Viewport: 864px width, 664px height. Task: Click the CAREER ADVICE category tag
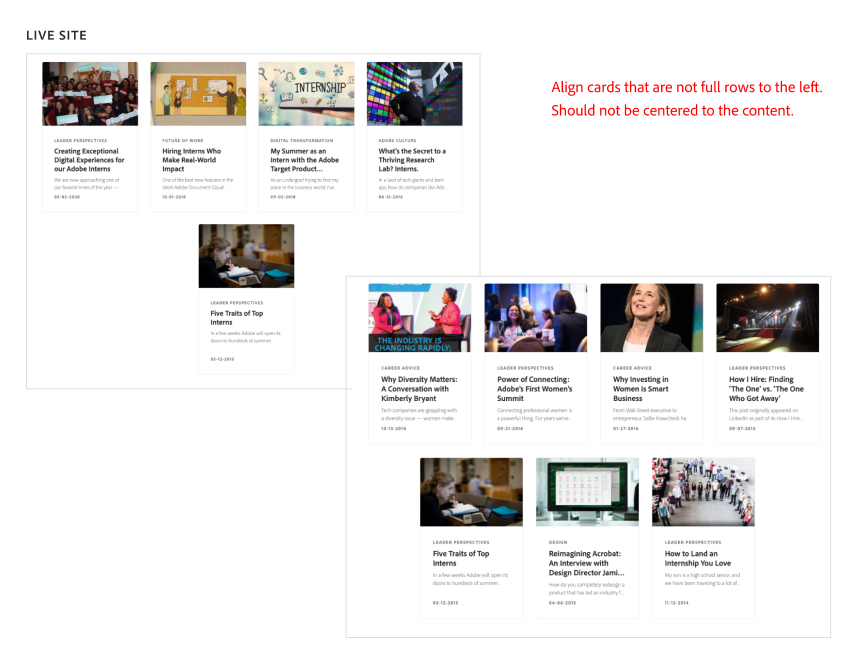pyautogui.click(x=399, y=367)
